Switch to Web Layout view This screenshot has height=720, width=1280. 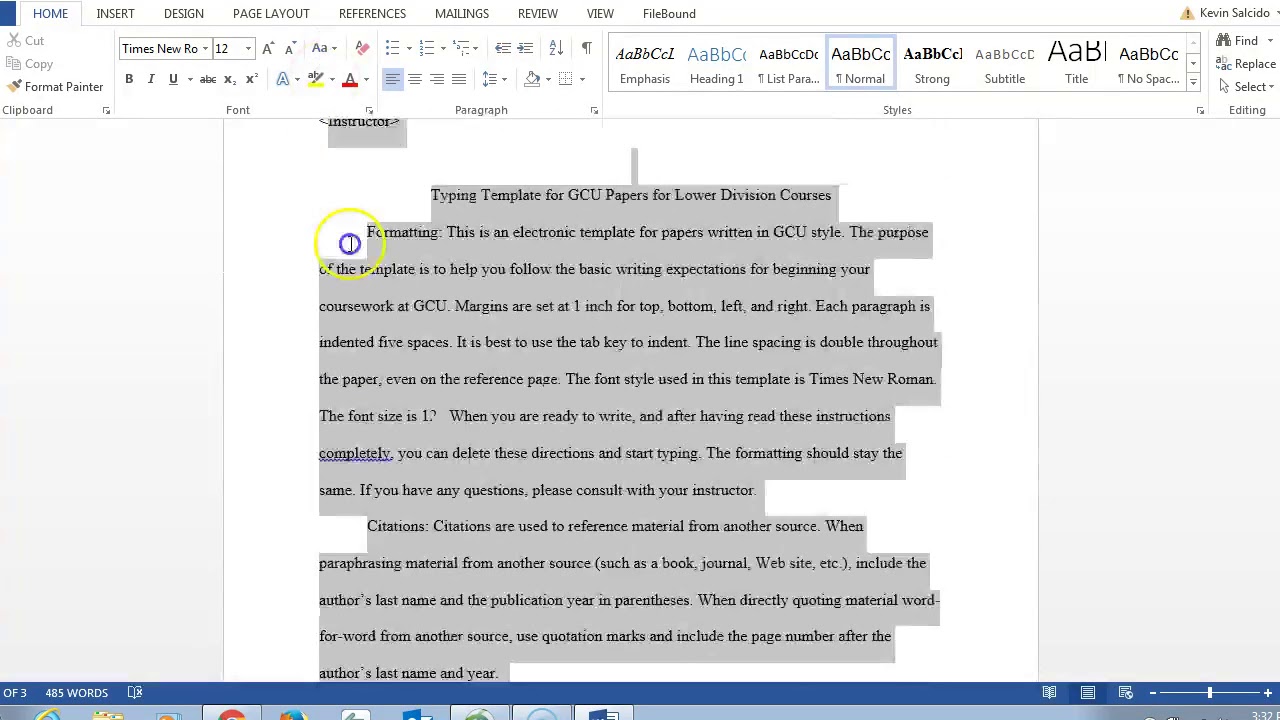point(1125,693)
